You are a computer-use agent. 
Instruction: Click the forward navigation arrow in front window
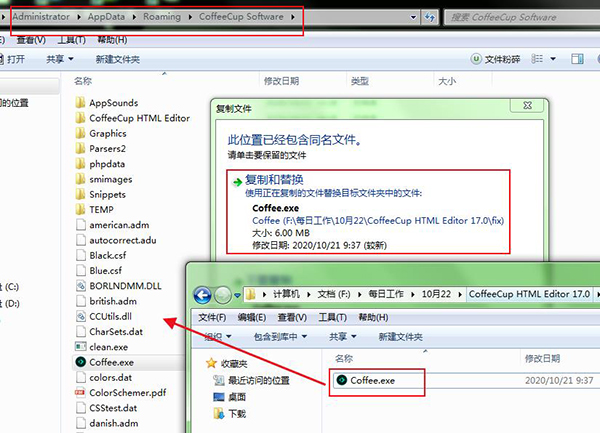(x=222, y=295)
